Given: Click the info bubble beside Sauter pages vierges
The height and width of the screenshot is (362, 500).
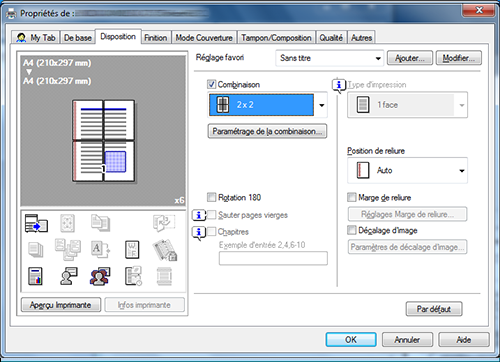Looking at the screenshot, I should tap(199, 215).
